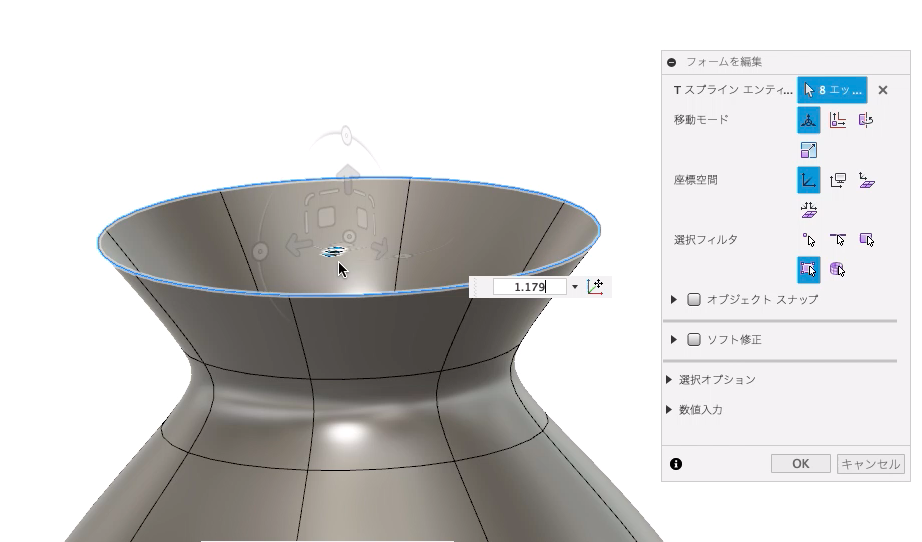
Task: Set selection filter to all entities
Action: (809, 270)
